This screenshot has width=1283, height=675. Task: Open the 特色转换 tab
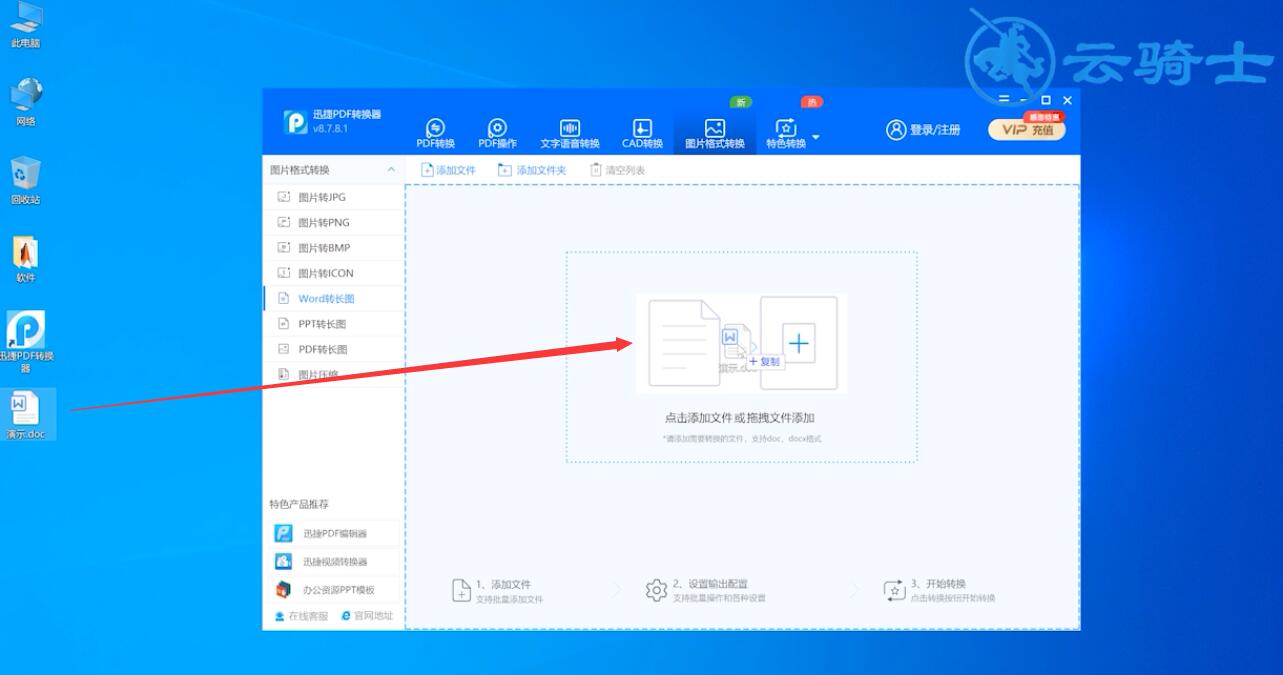[x=786, y=134]
